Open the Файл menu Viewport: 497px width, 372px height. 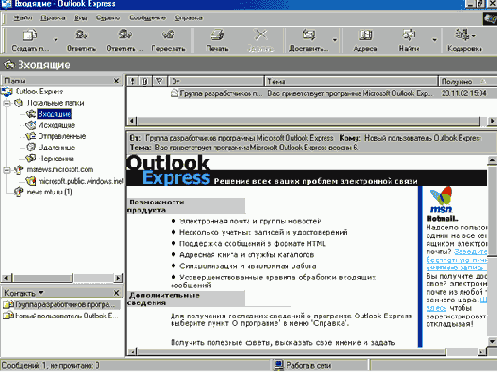tap(23, 18)
